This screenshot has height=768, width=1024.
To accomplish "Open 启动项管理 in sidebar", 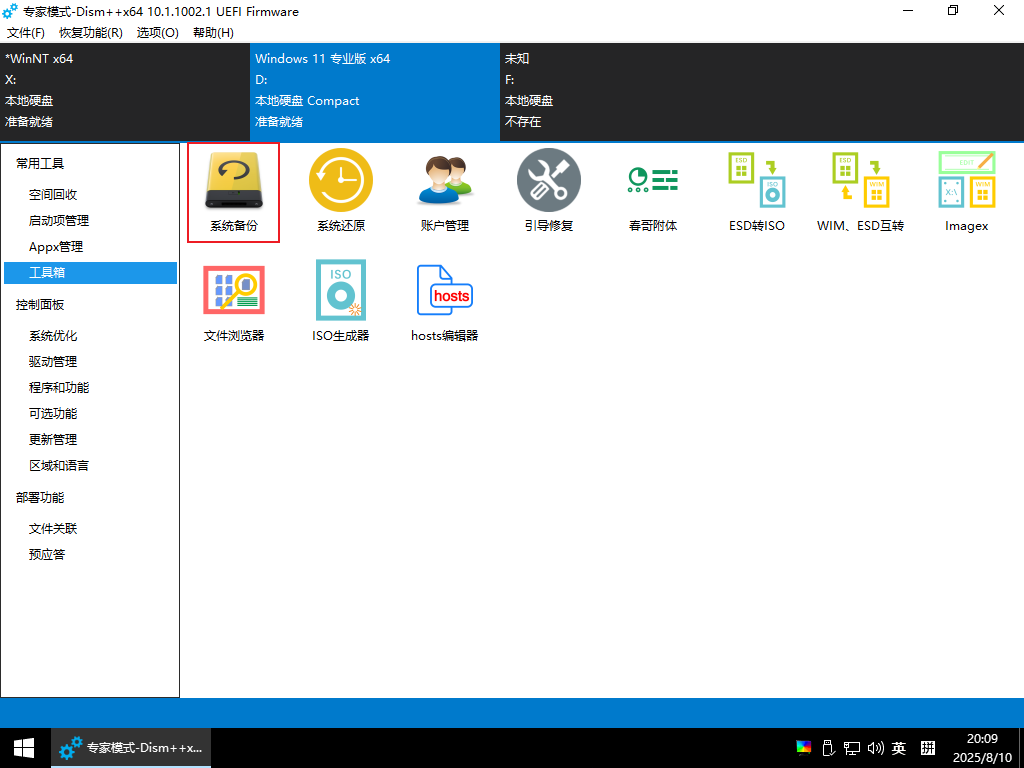I will coord(59,221).
